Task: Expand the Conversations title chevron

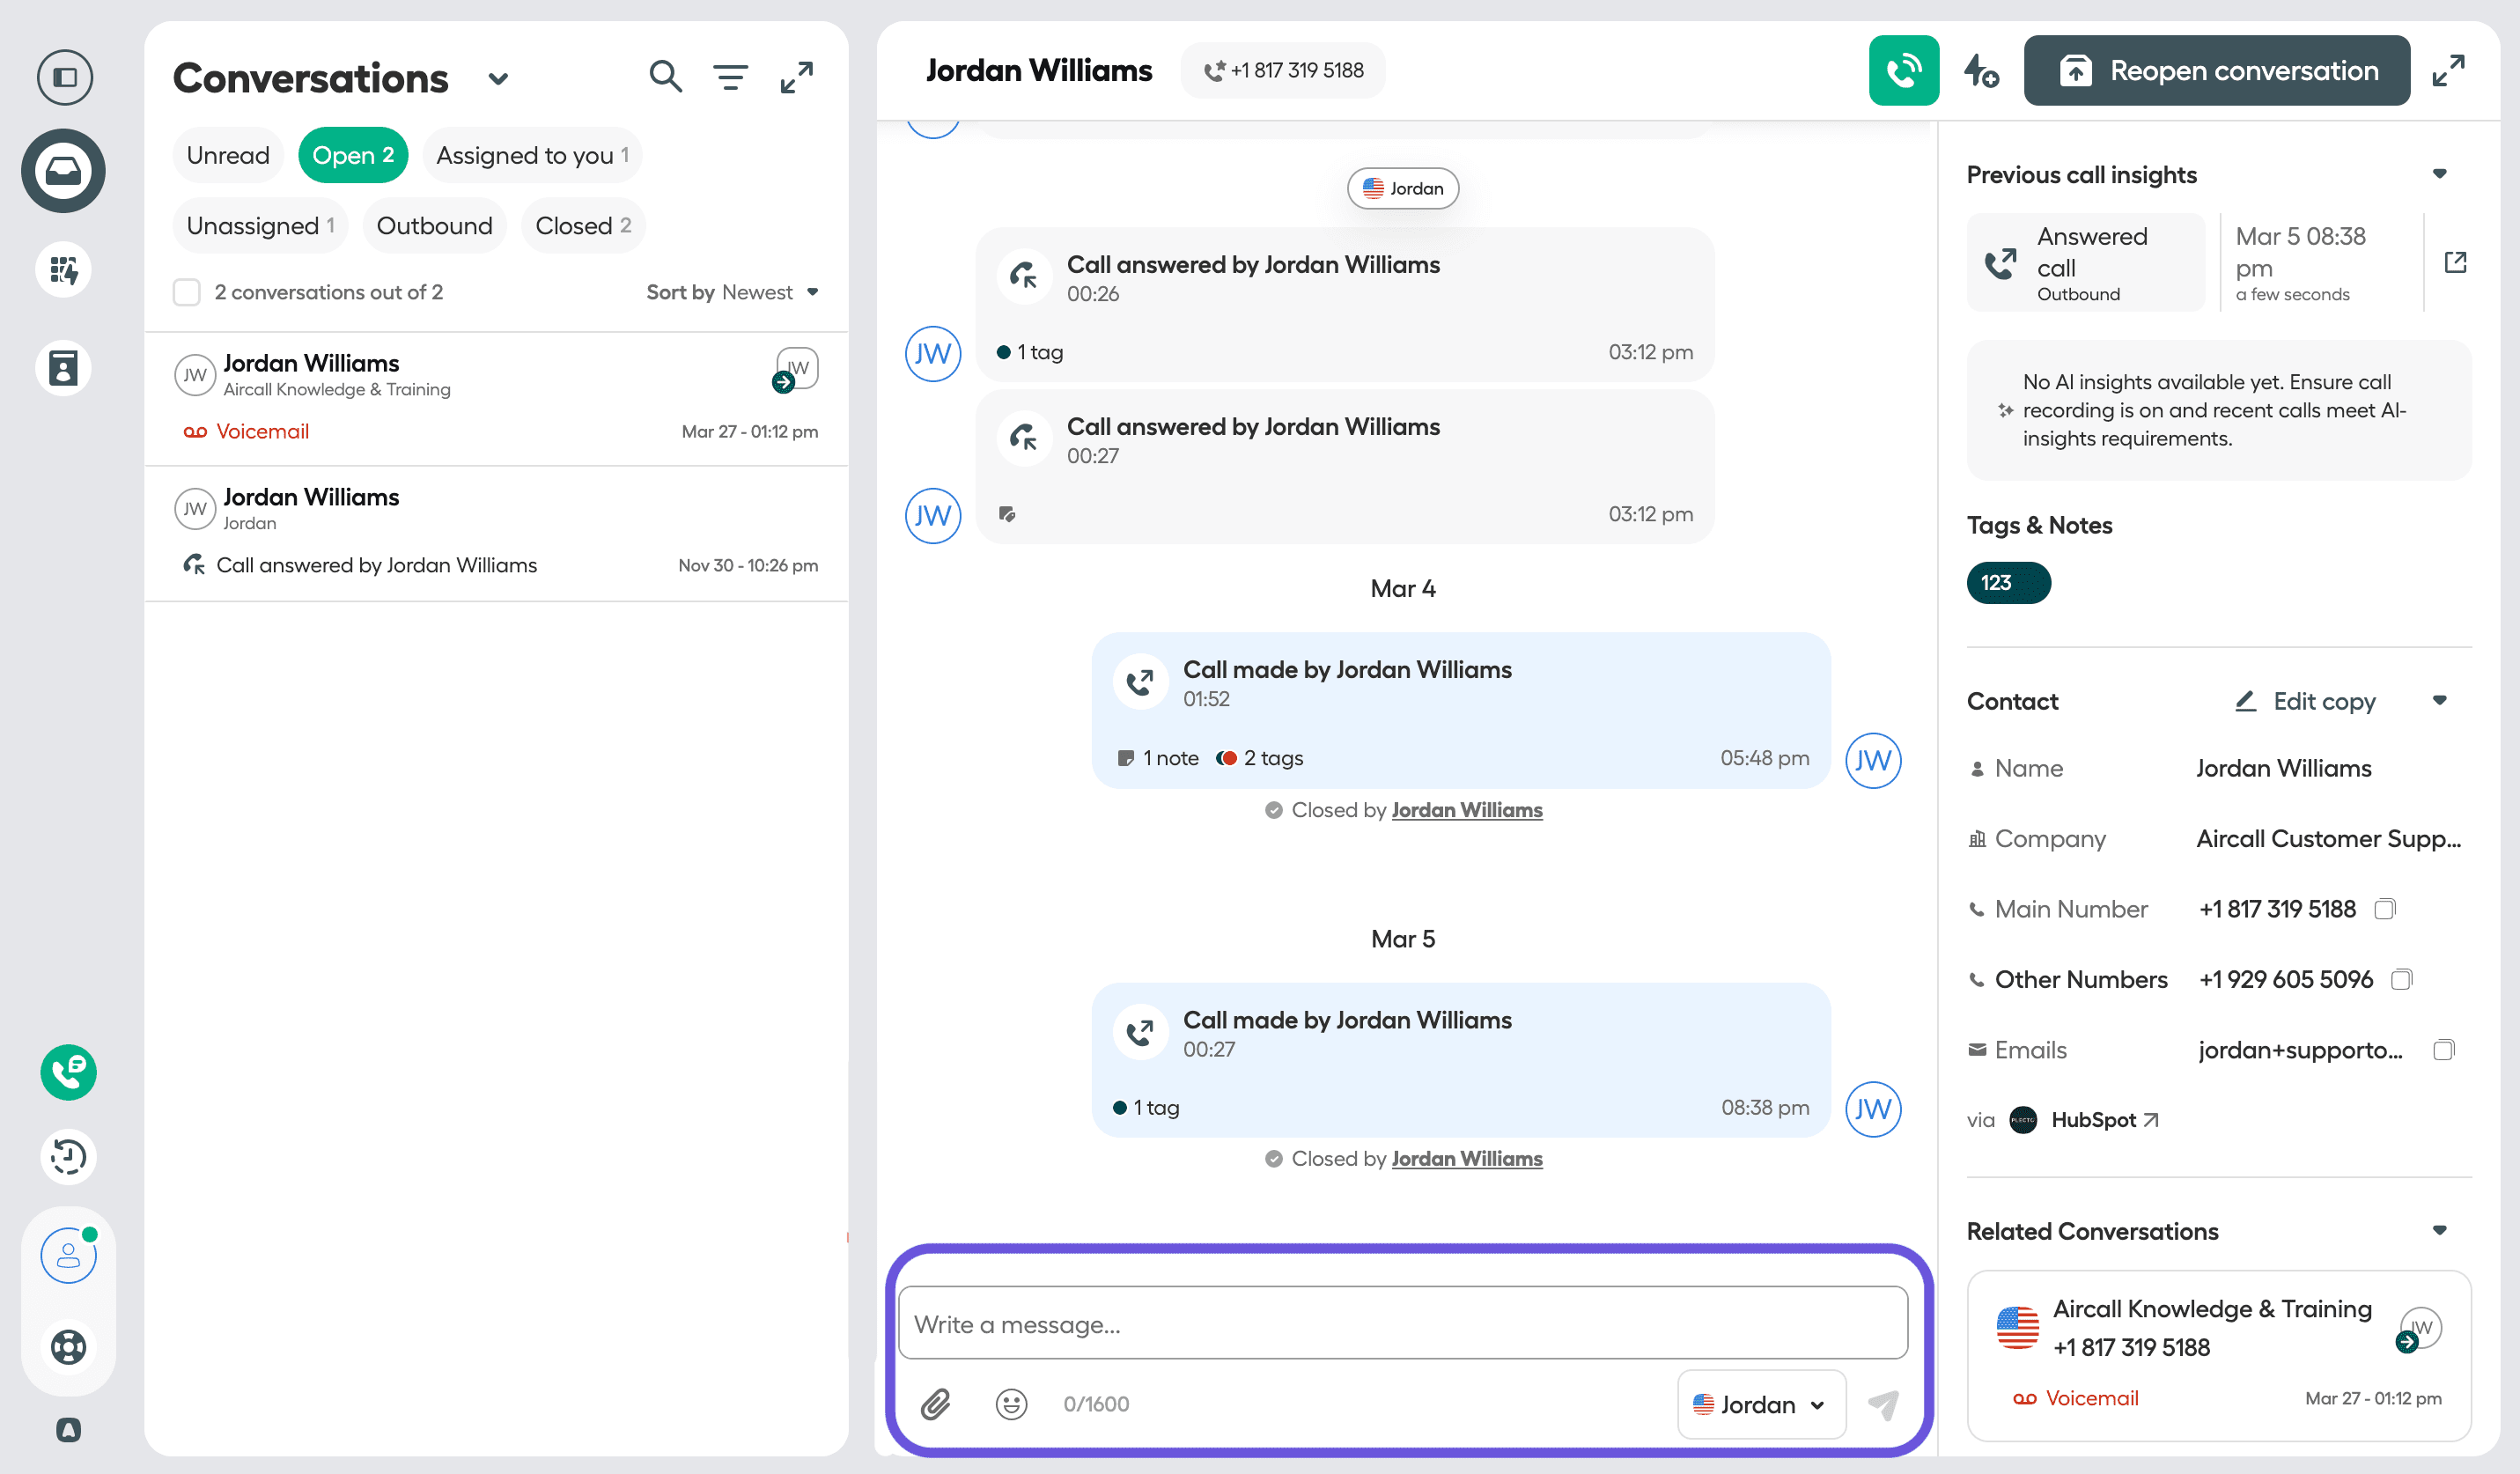Action: [x=499, y=78]
